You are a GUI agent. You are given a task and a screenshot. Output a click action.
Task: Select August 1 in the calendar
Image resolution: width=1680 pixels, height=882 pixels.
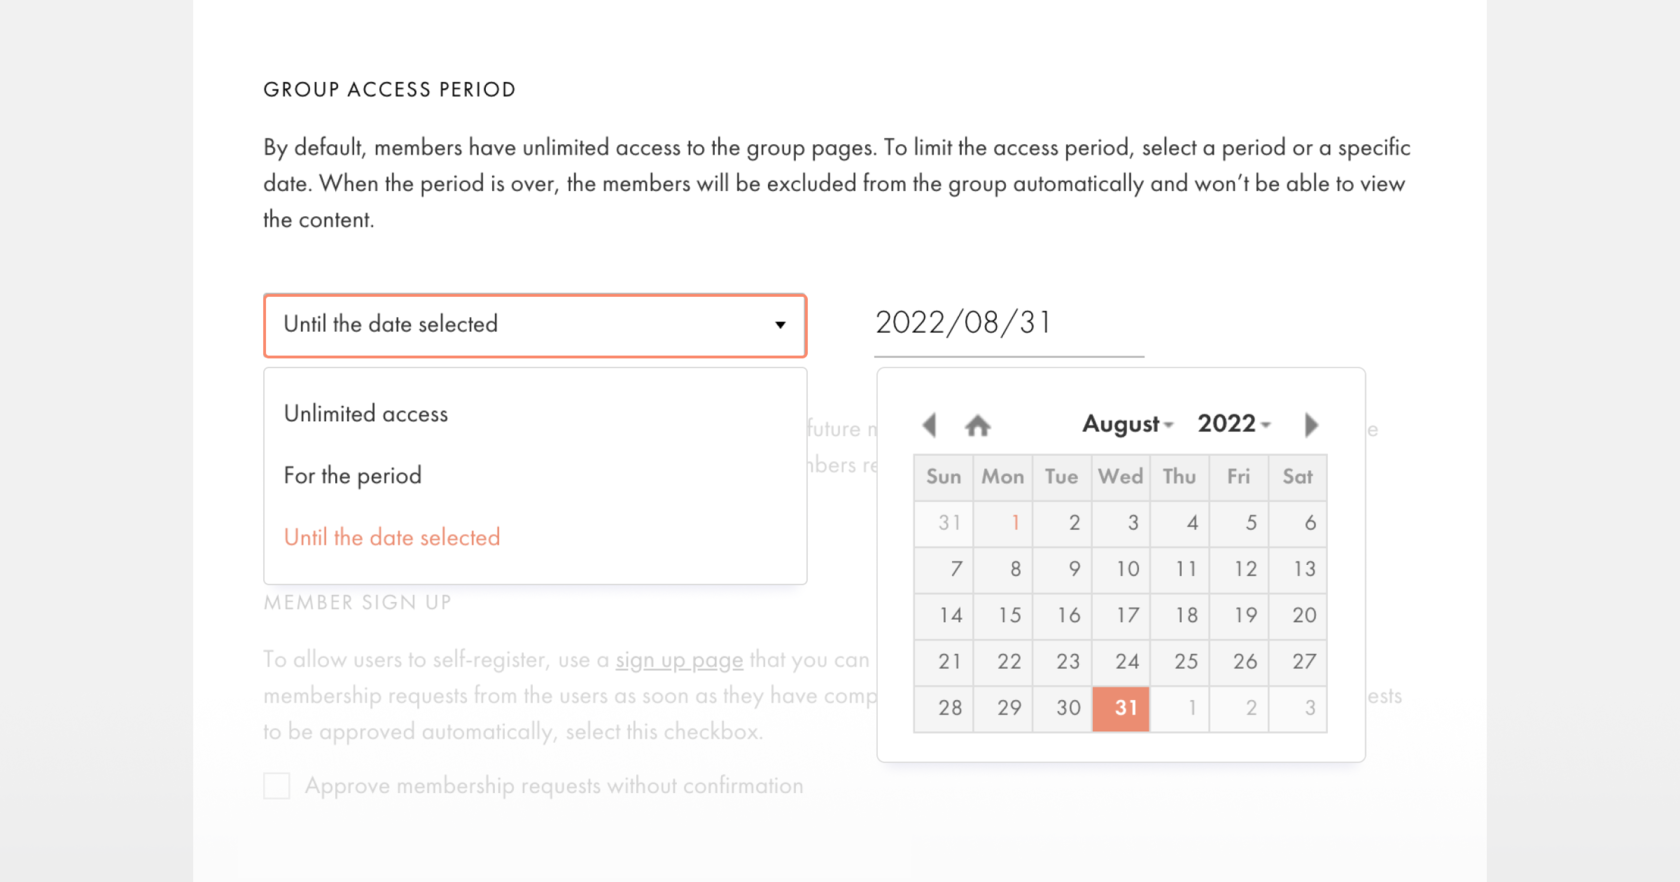[1003, 522]
